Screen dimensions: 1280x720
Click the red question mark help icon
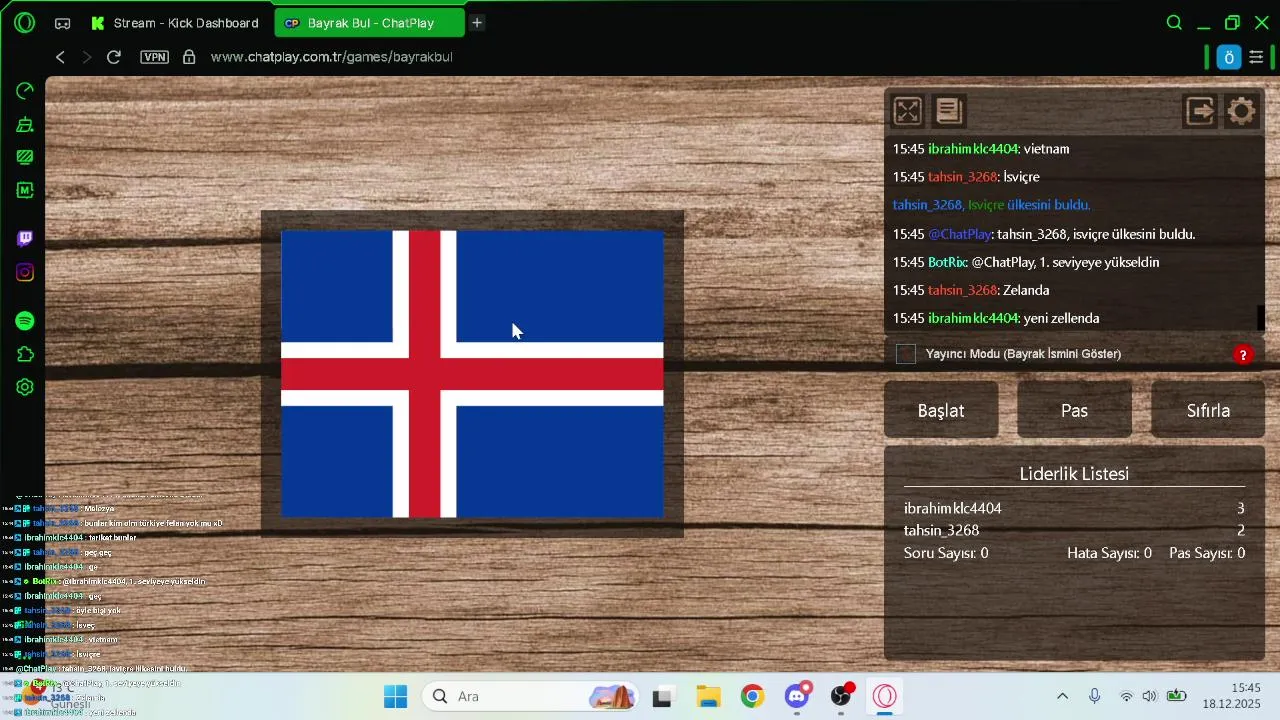(1243, 355)
